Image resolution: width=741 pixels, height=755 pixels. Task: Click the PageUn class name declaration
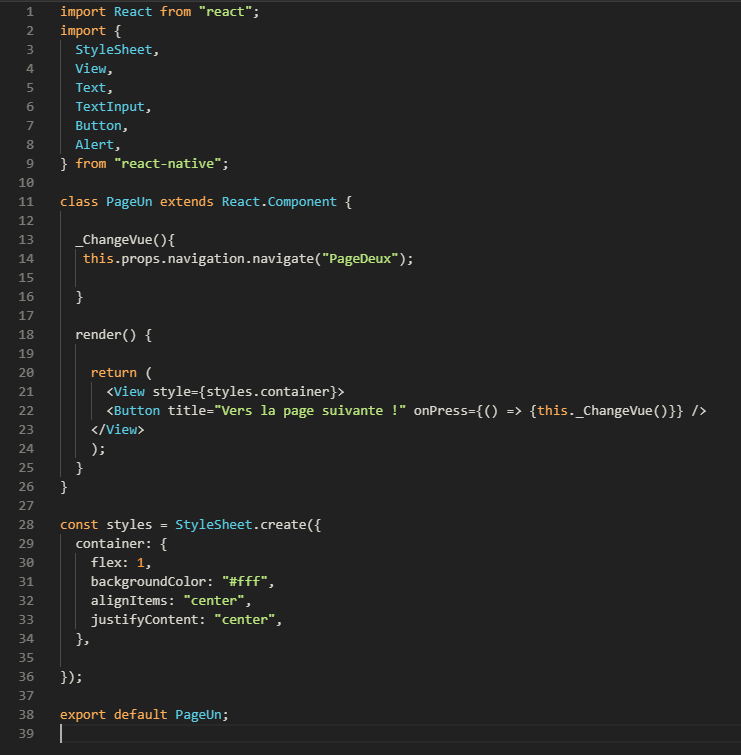coord(129,202)
